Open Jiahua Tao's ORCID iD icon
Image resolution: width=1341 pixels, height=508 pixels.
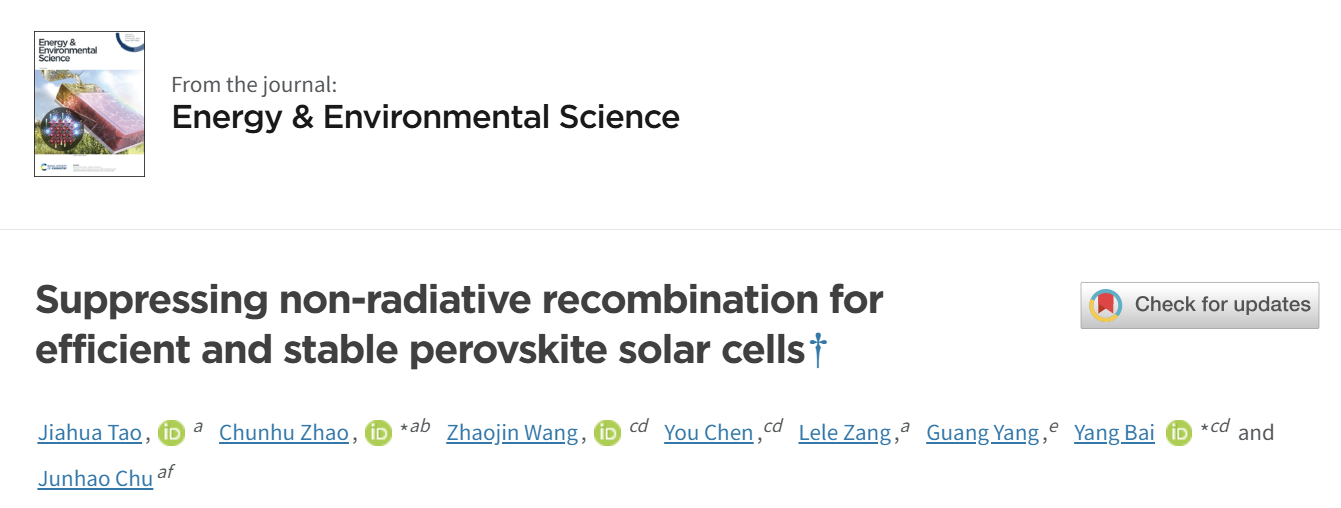172,433
